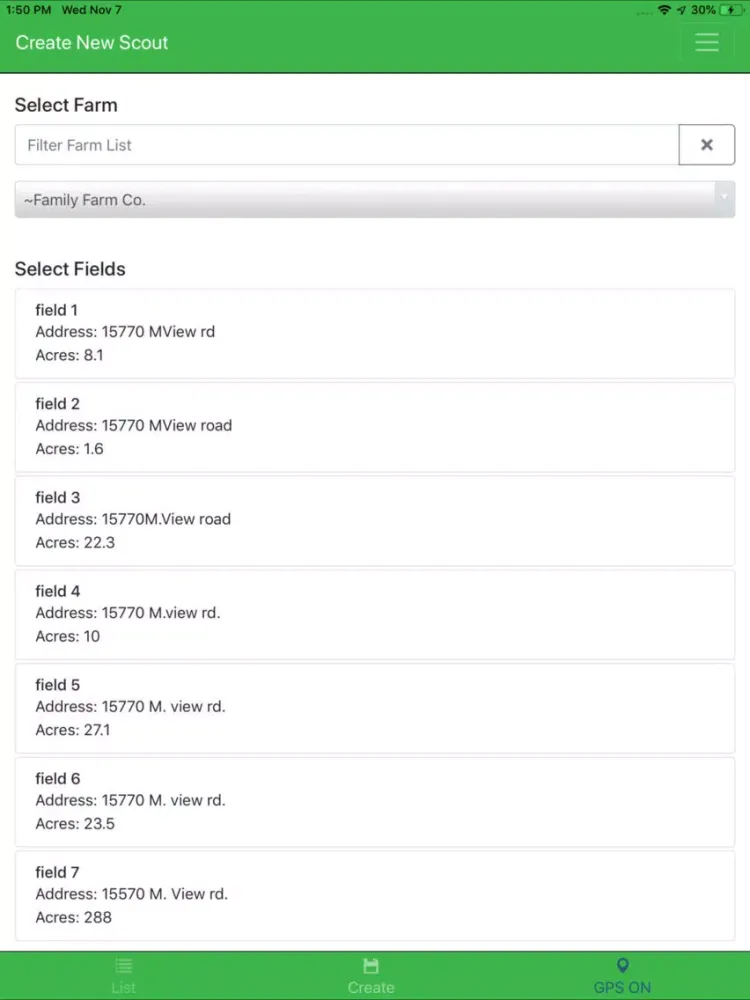Viewport: 750px width, 1000px height.
Task: Choose field 7 with 288 acres
Action: (x=375, y=895)
